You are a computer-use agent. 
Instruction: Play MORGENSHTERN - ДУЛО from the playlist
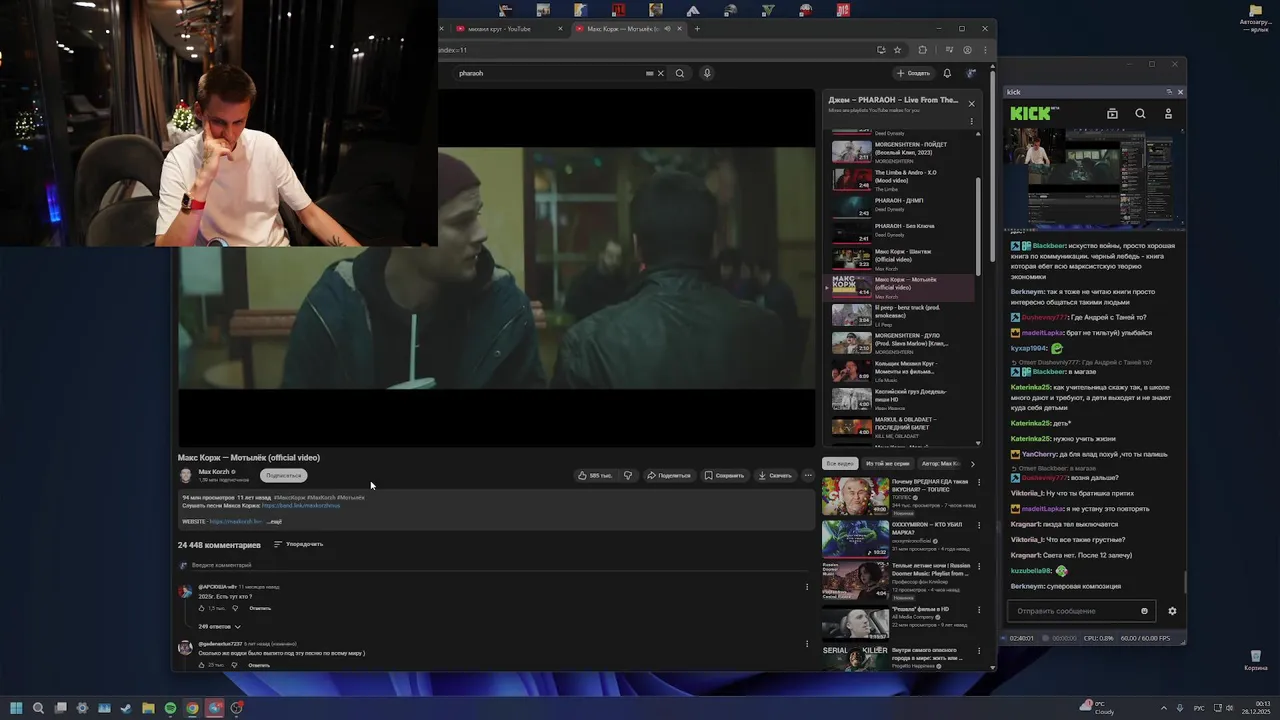900,343
